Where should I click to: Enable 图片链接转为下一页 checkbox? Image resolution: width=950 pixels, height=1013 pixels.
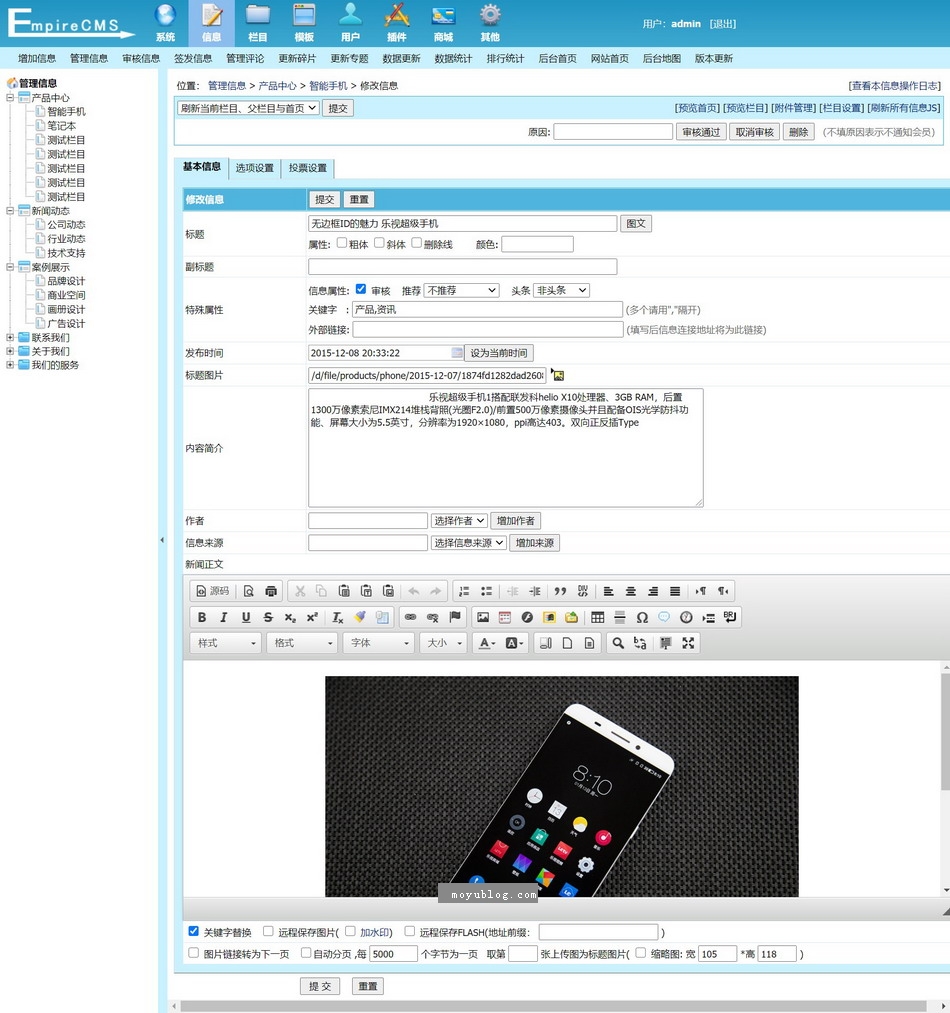pyautogui.click(x=193, y=953)
